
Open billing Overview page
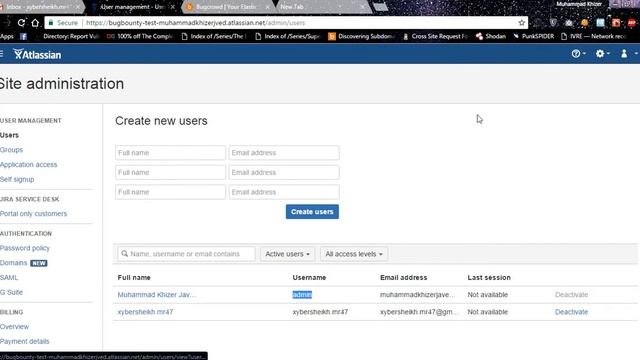(x=14, y=327)
